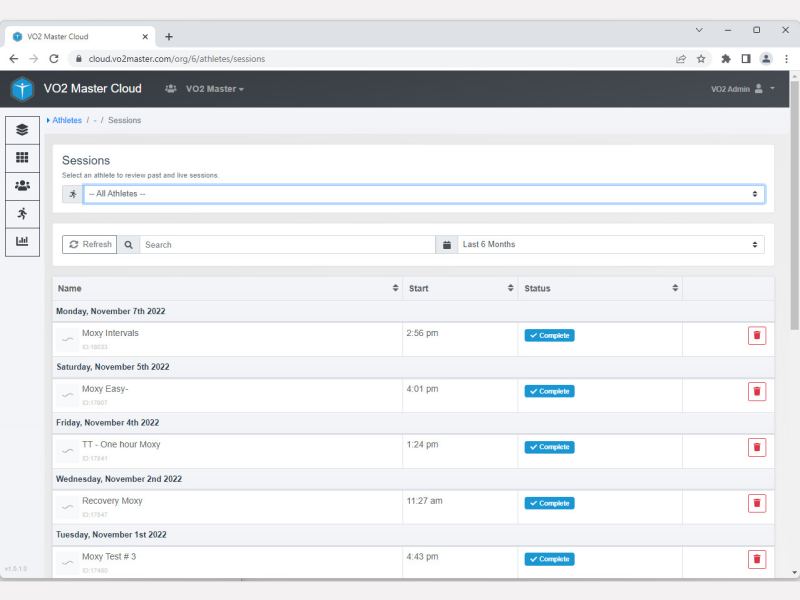This screenshot has width=800, height=600.
Task: Open the VO2 Master organization dropdown
Action: click(214, 89)
